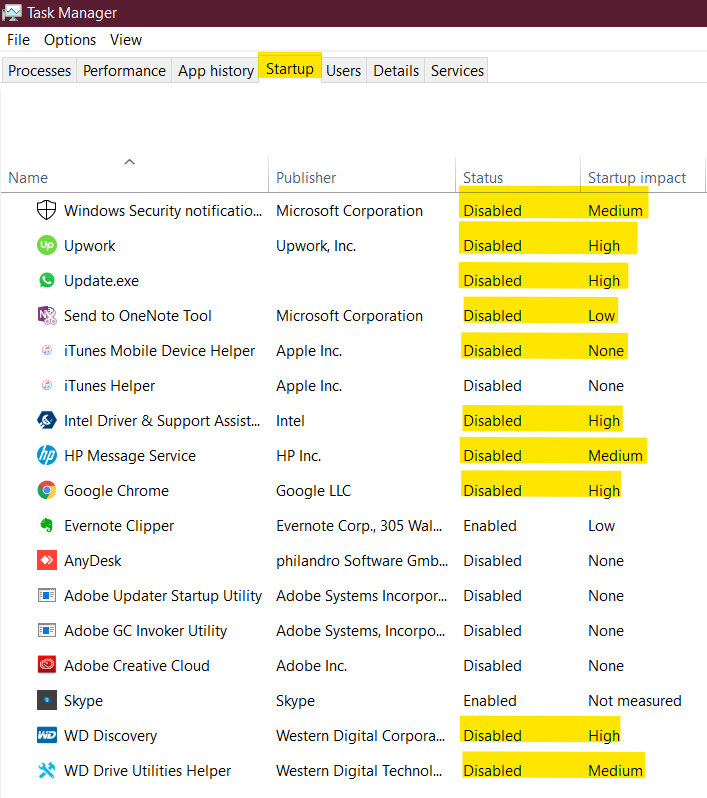Click the iTunes Mobile Device Helper icon
The width and height of the screenshot is (707, 798).
47,351
